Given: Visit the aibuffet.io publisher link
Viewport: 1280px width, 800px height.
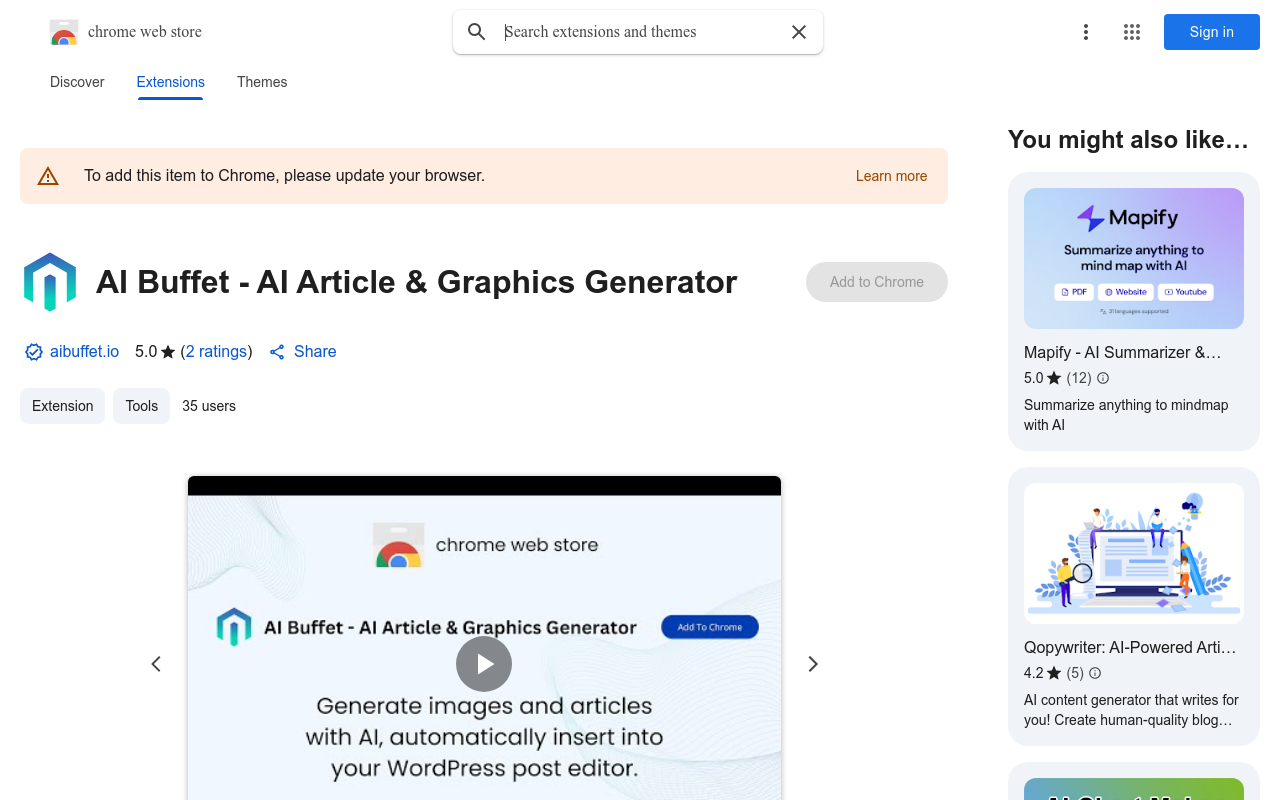Looking at the screenshot, I should (84, 352).
